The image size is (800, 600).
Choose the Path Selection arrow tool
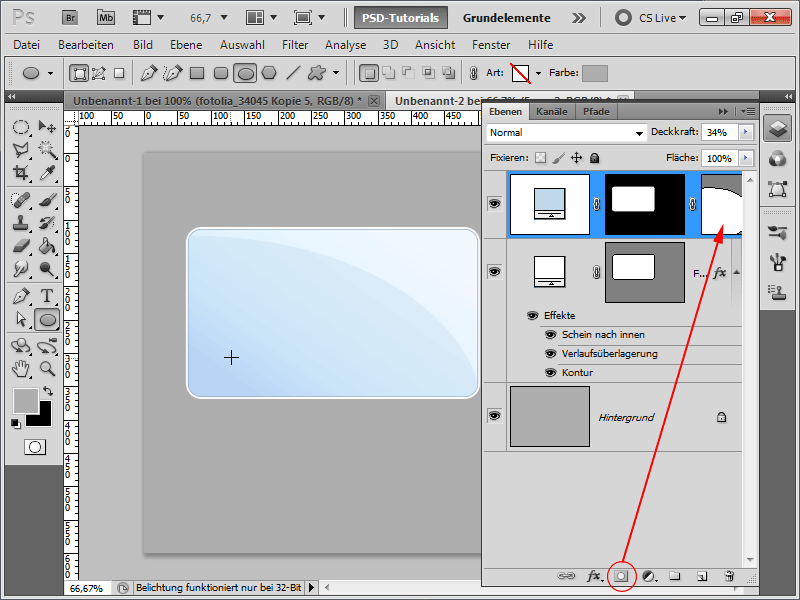click(20, 319)
